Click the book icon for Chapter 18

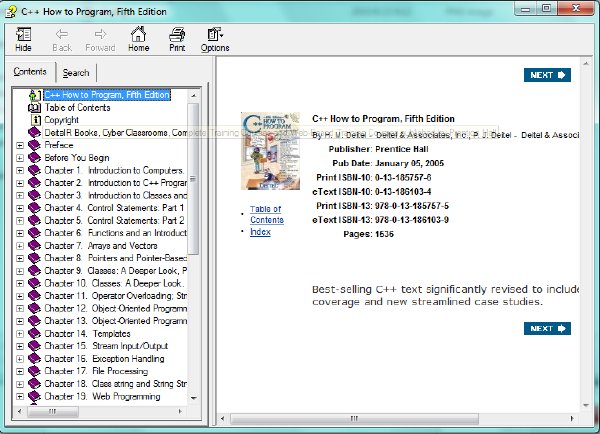coord(34,383)
